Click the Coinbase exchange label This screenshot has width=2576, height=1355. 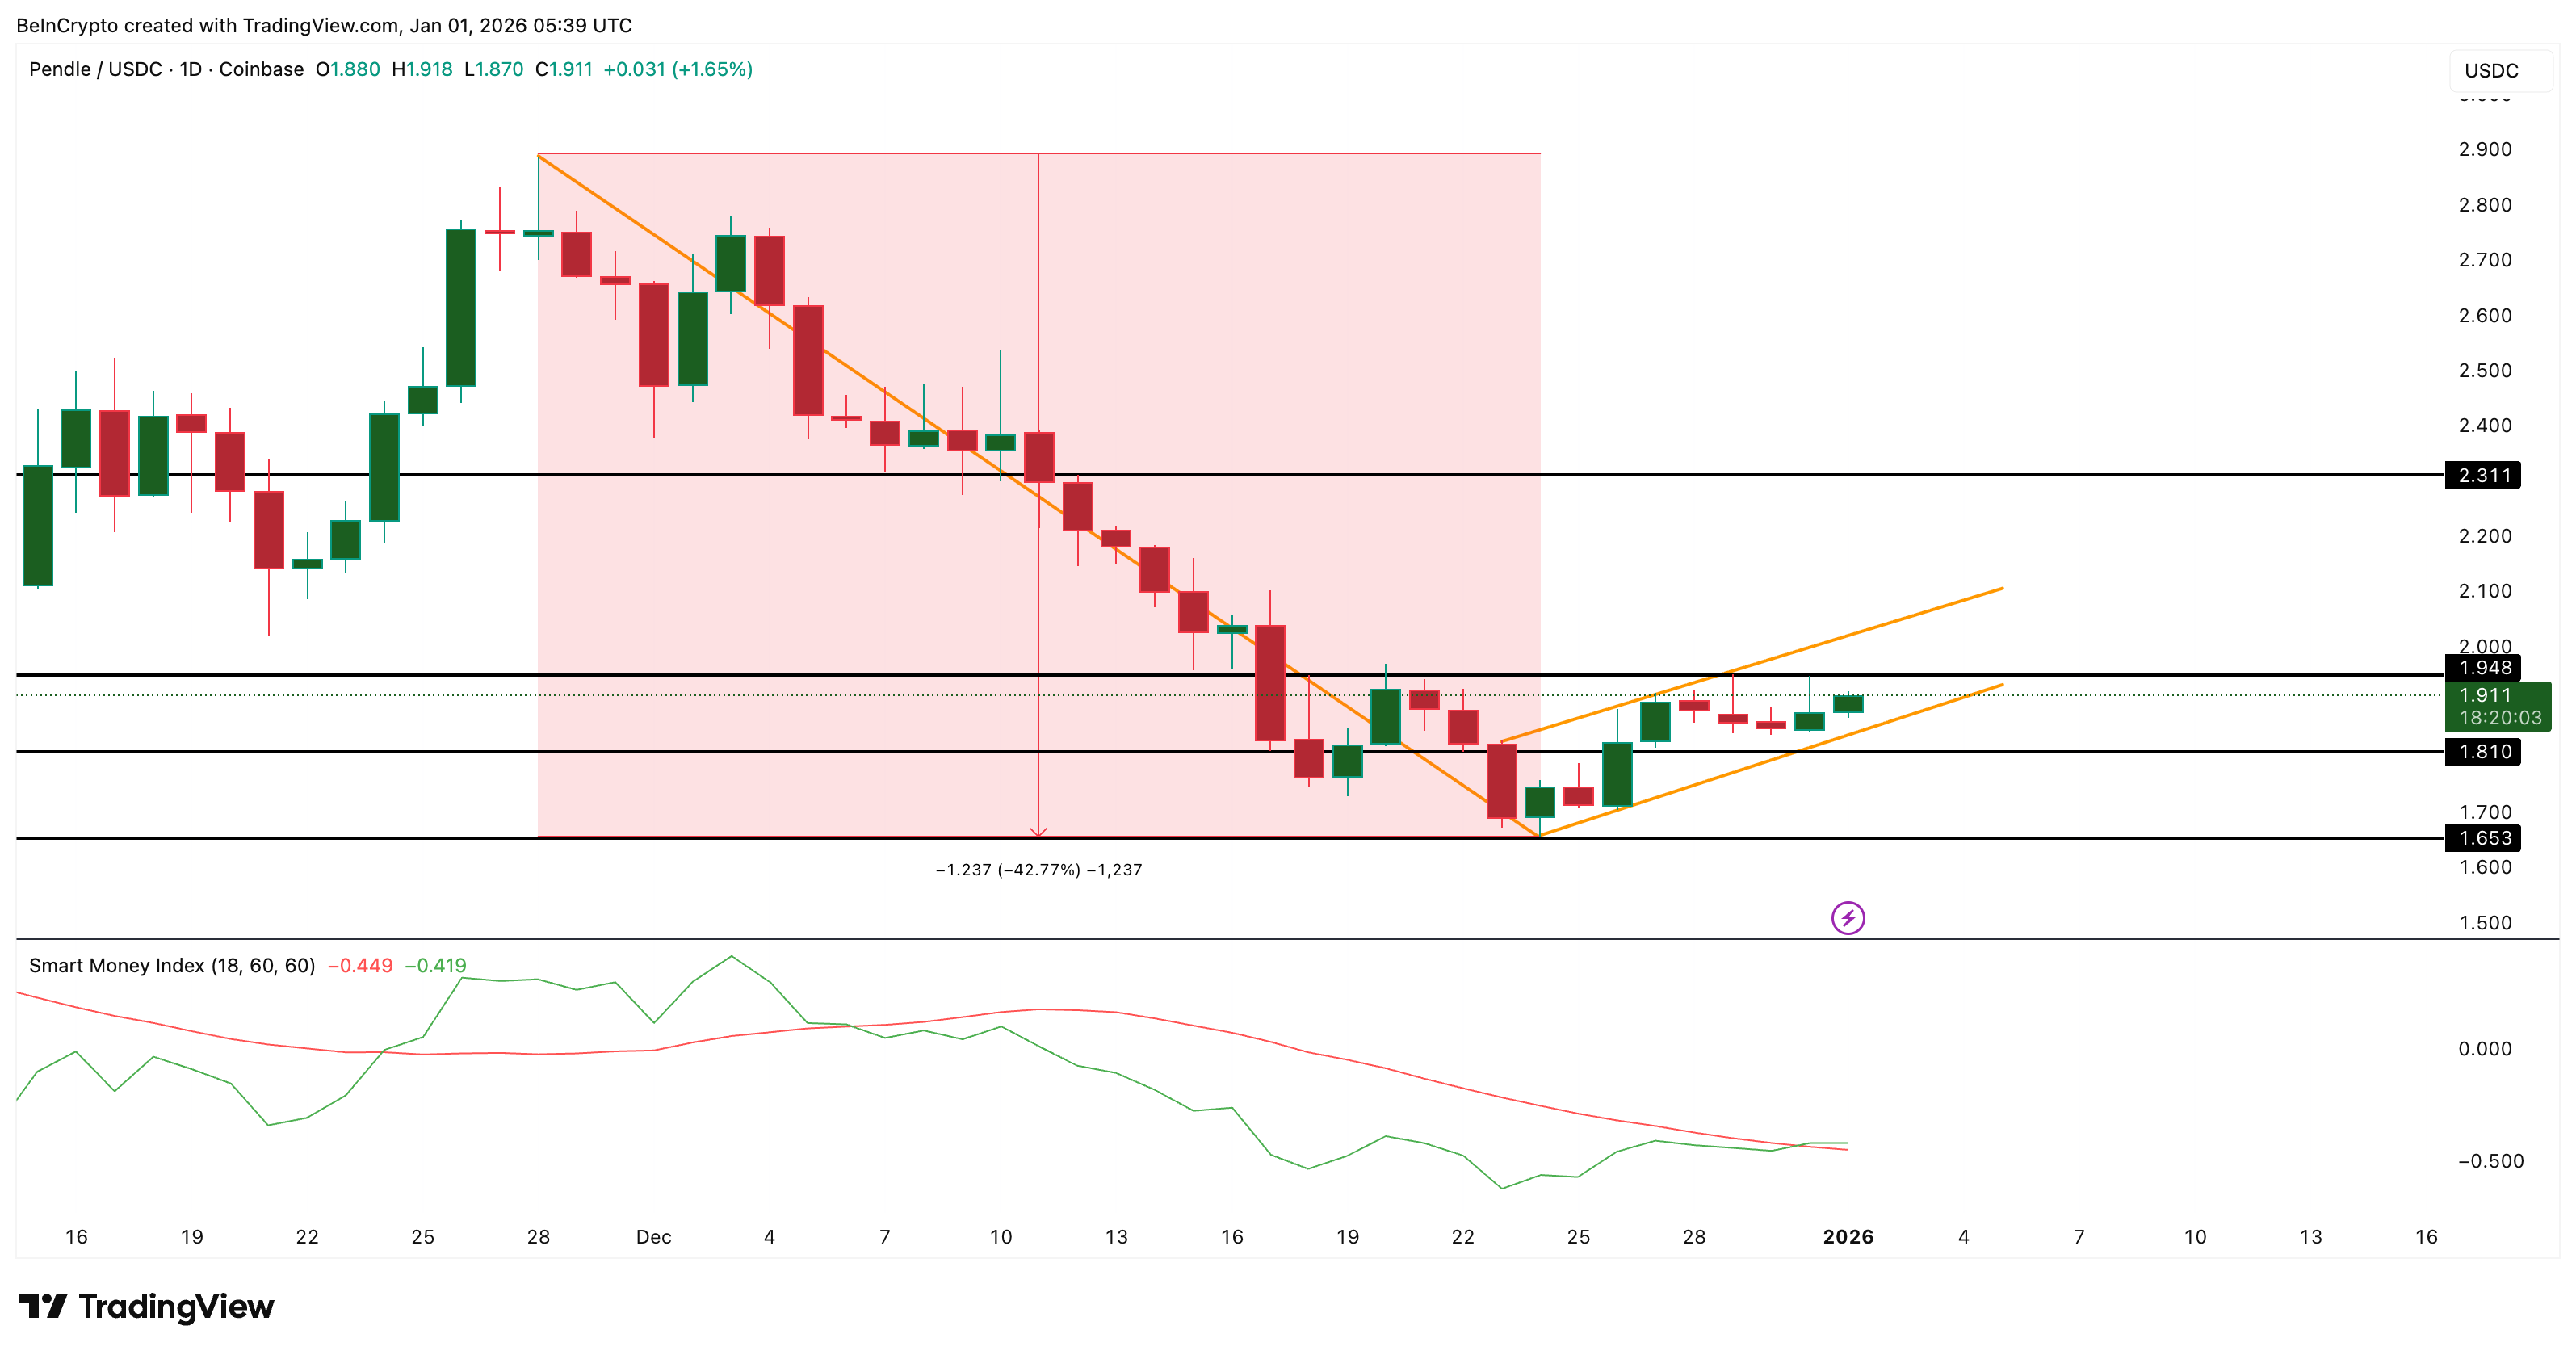(x=262, y=70)
